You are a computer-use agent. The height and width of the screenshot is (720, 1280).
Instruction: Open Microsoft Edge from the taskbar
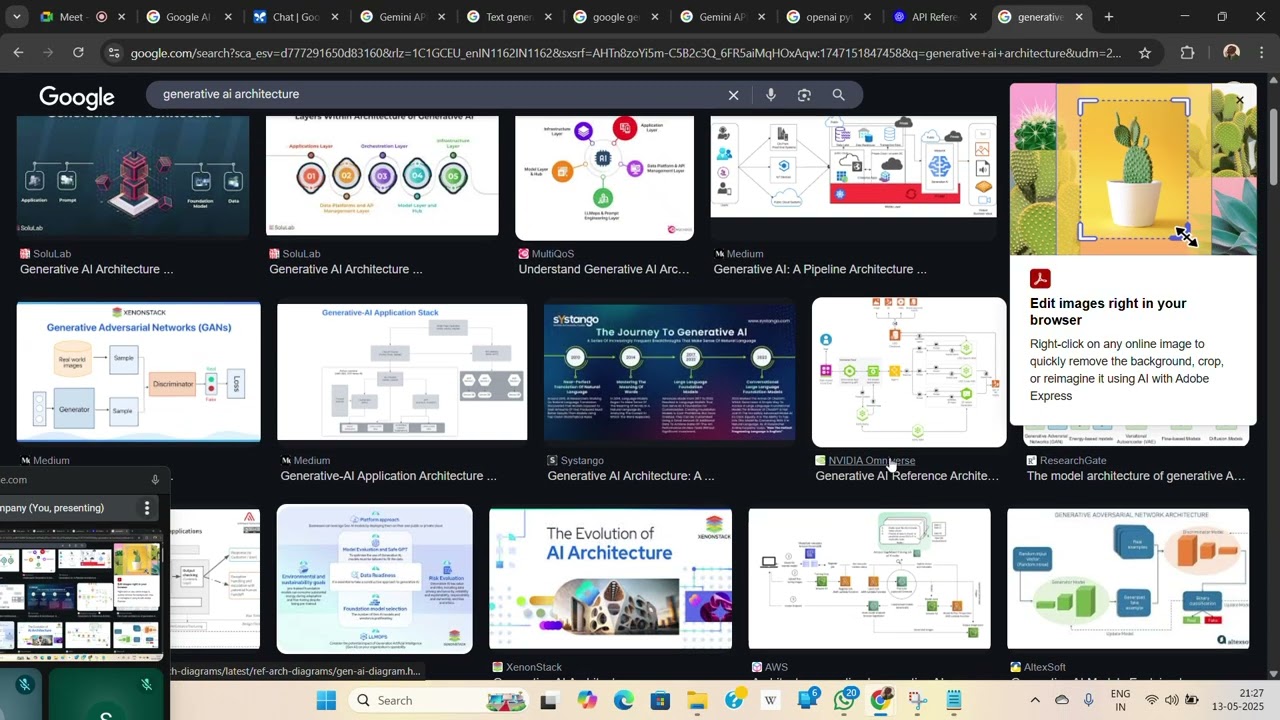coord(623,700)
